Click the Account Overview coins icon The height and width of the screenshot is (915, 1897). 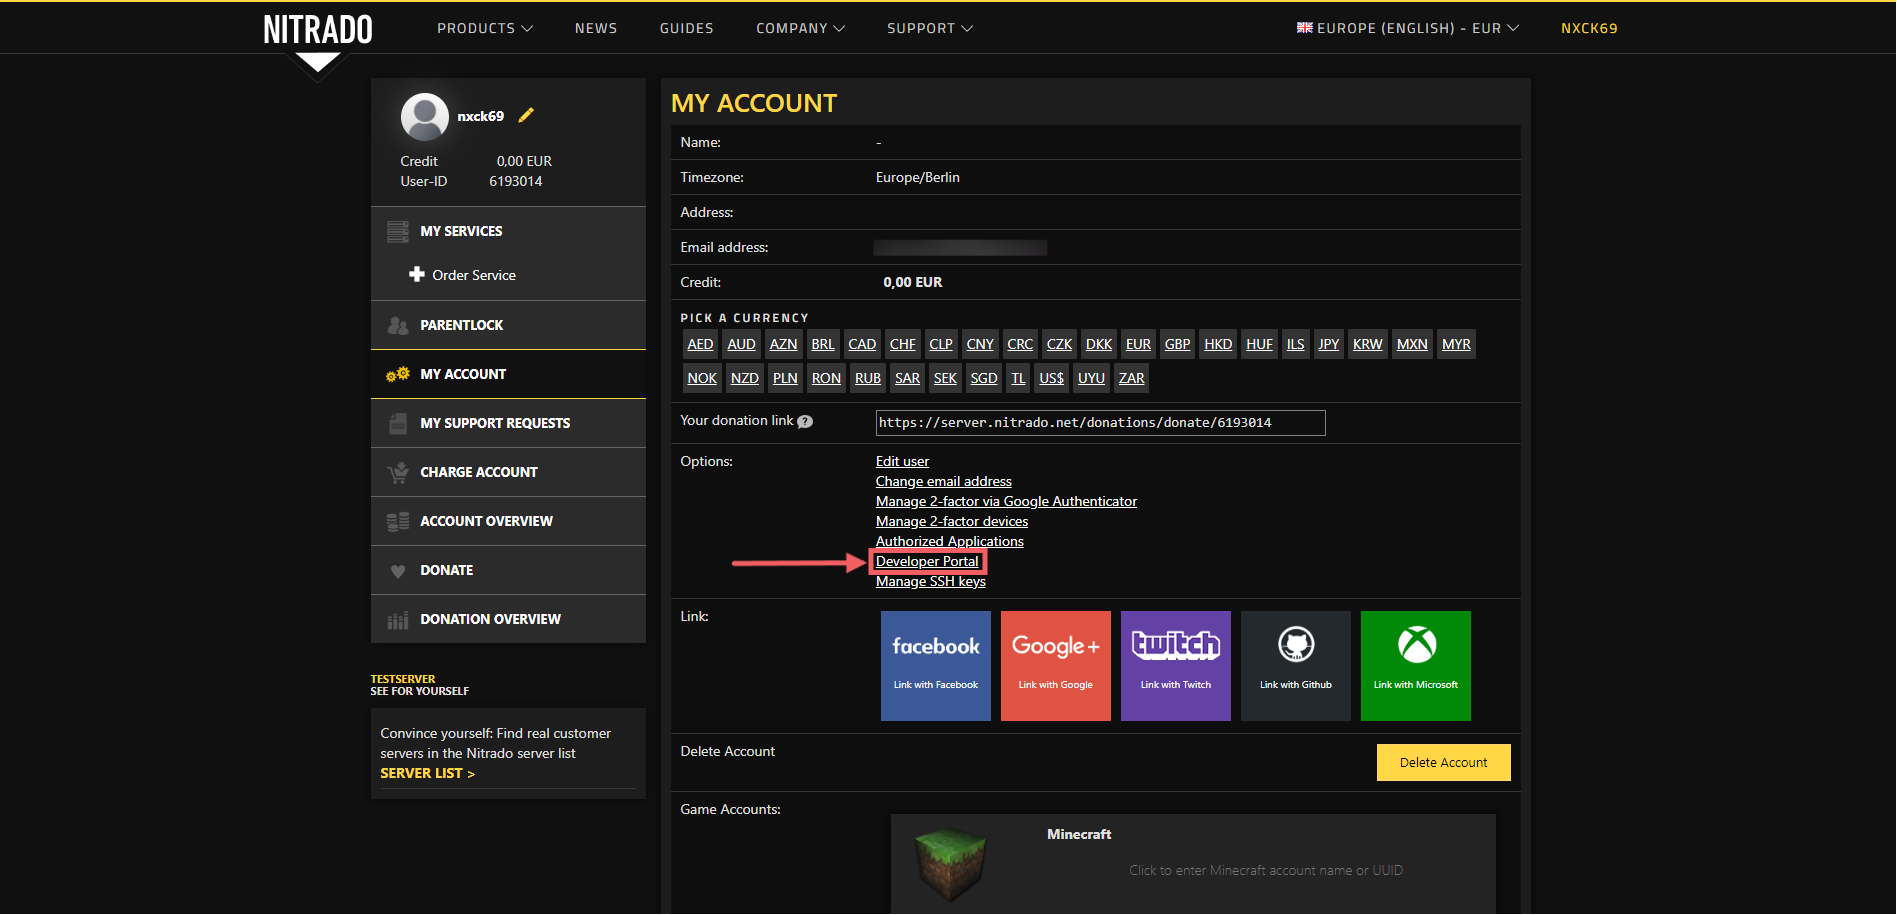click(398, 521)
